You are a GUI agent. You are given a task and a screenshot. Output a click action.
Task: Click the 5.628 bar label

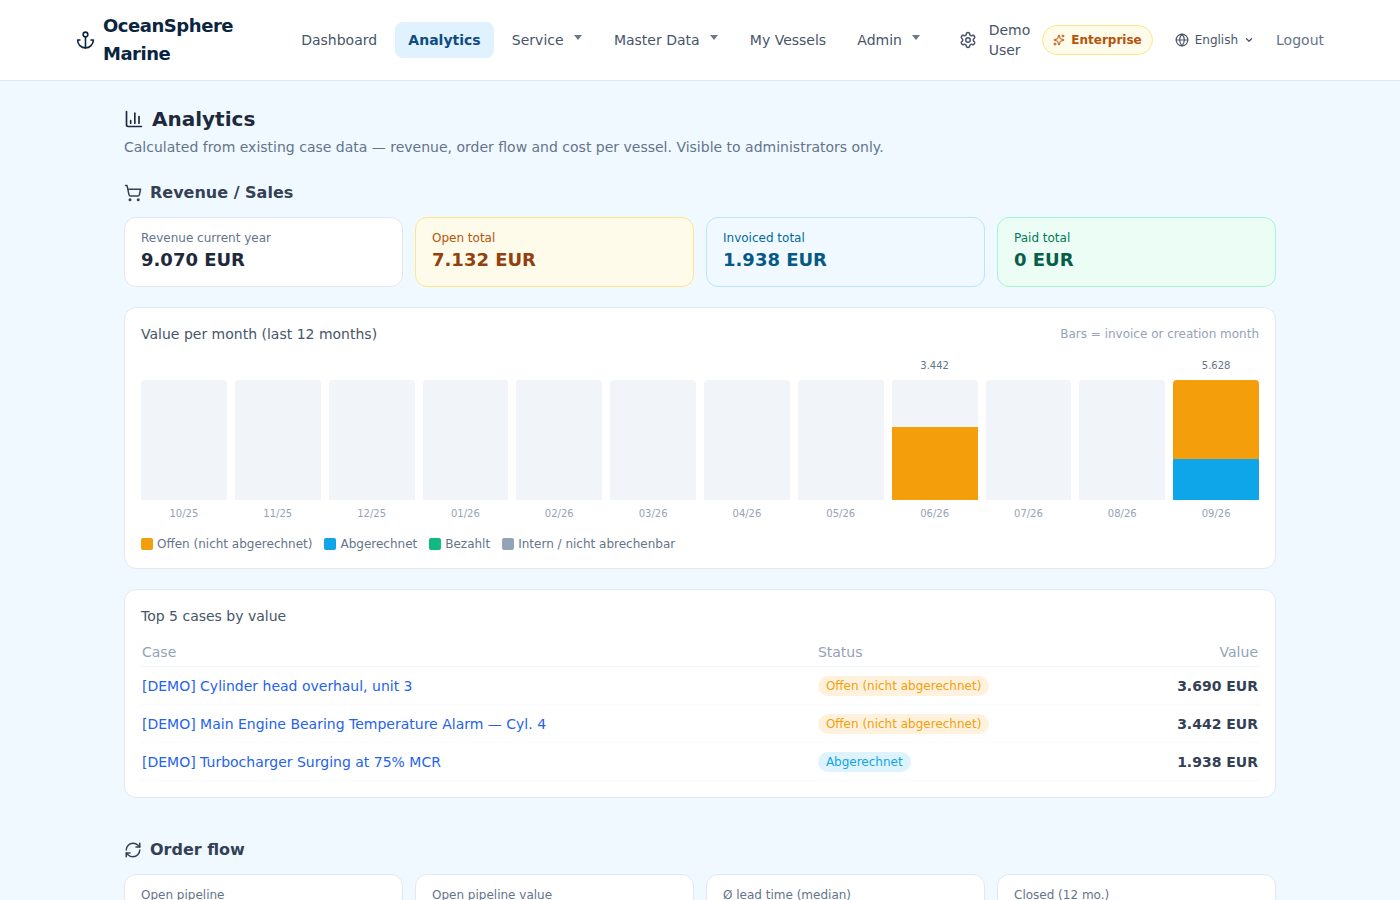(x=1216, y=366)
